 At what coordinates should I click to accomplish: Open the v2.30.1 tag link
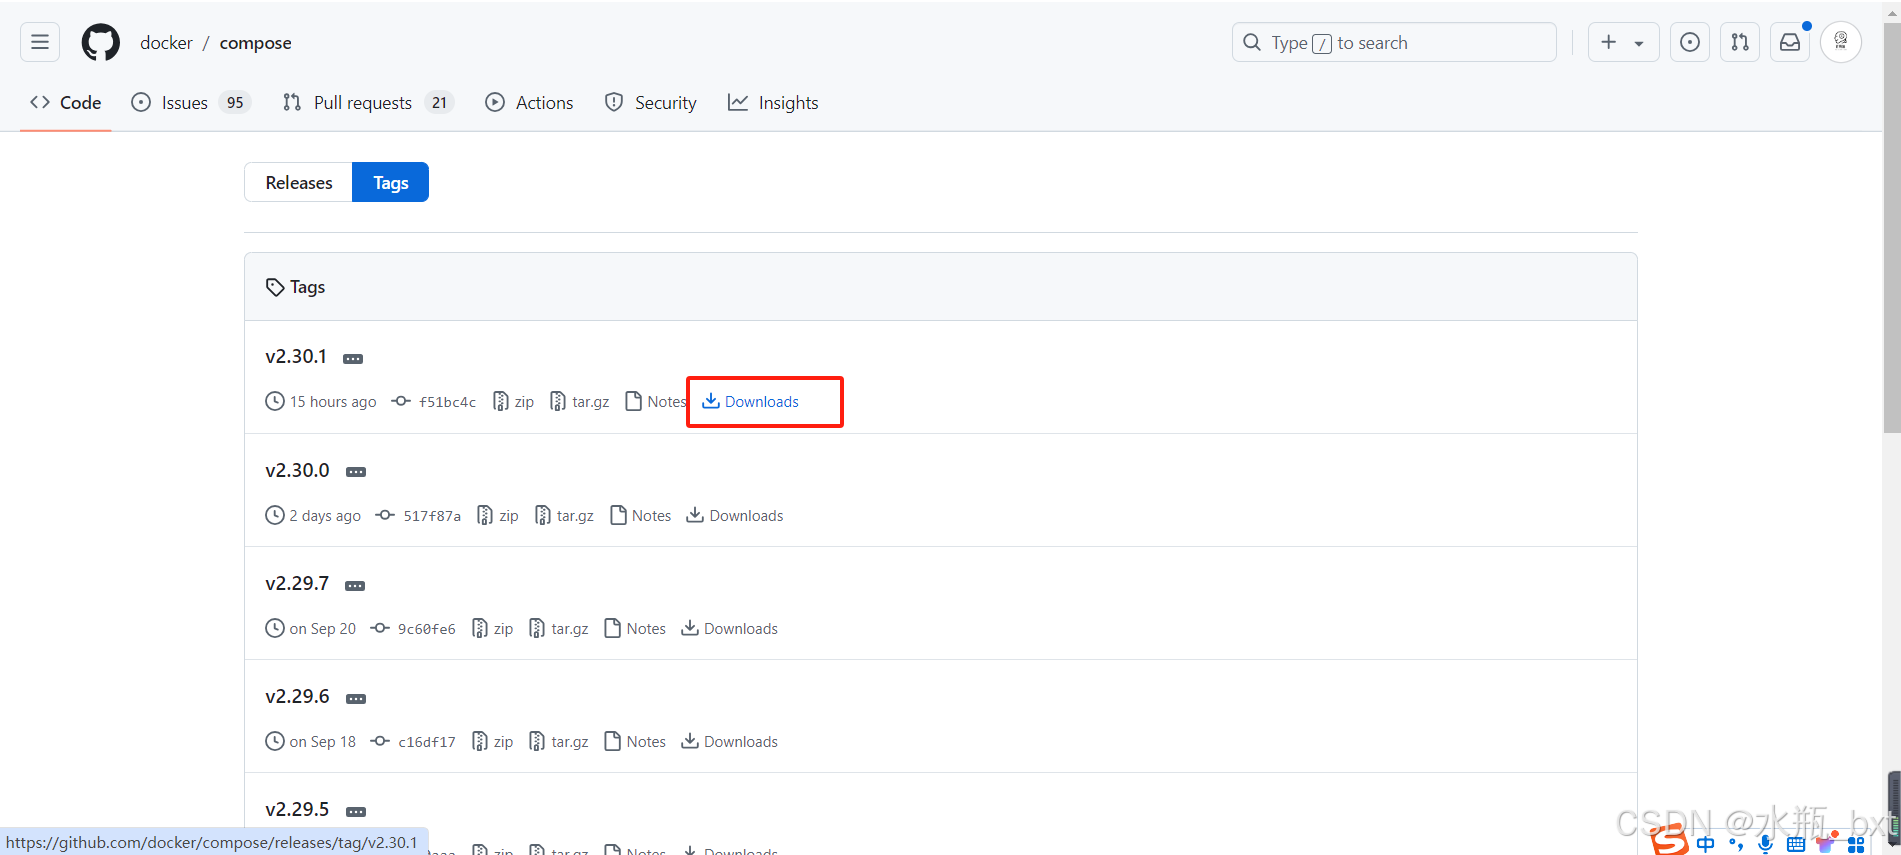click(x=296, y=356)
